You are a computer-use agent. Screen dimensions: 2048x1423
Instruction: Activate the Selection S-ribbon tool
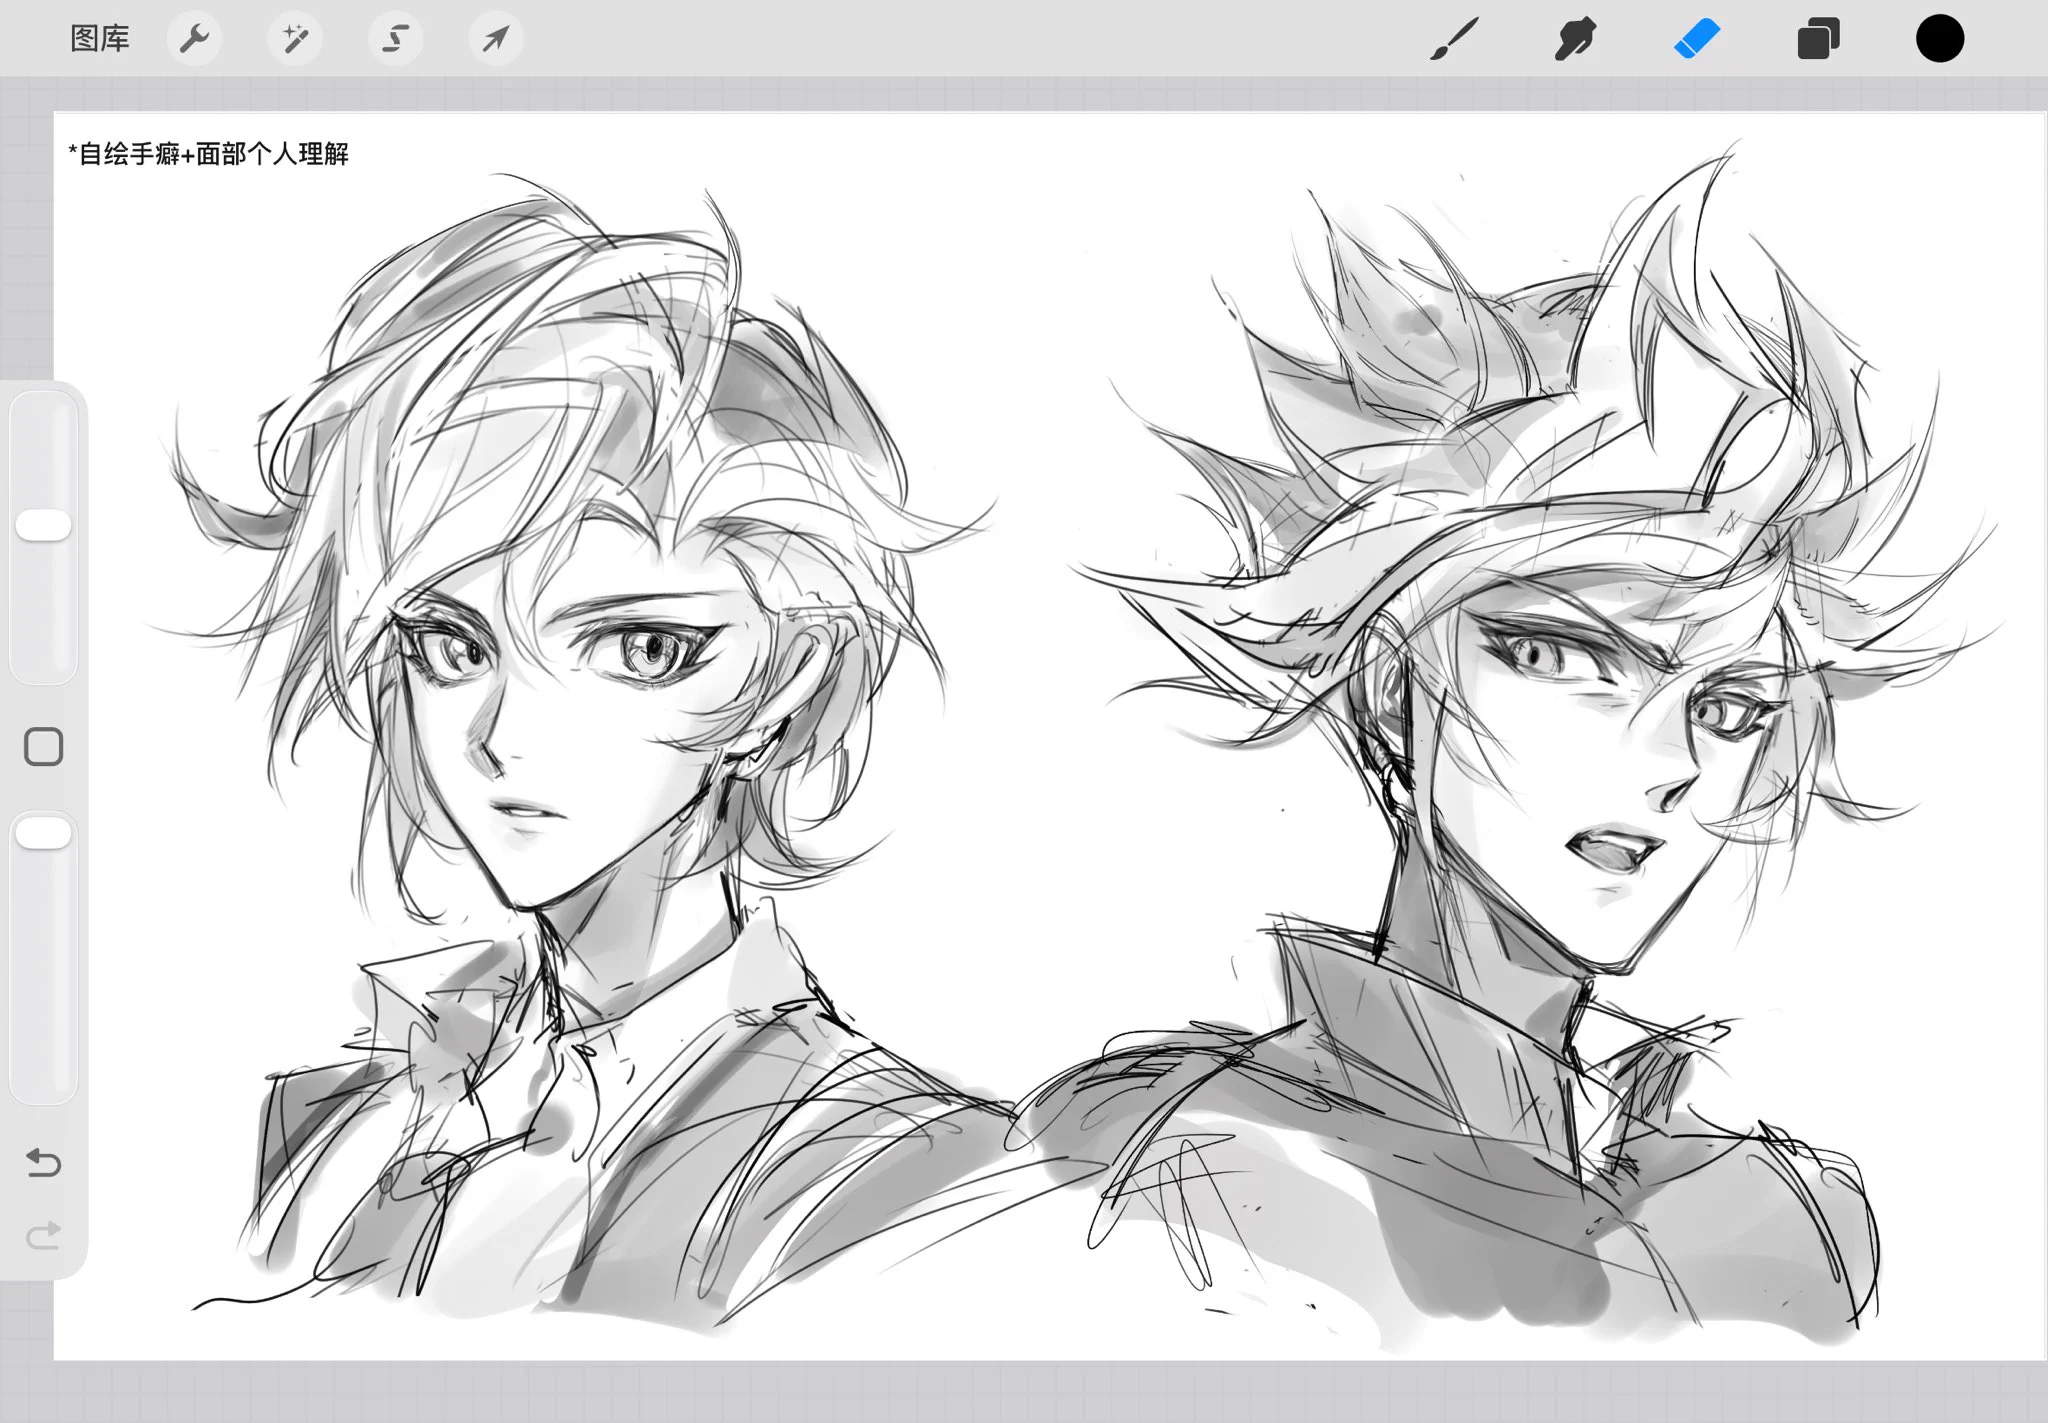coord(395,39)
